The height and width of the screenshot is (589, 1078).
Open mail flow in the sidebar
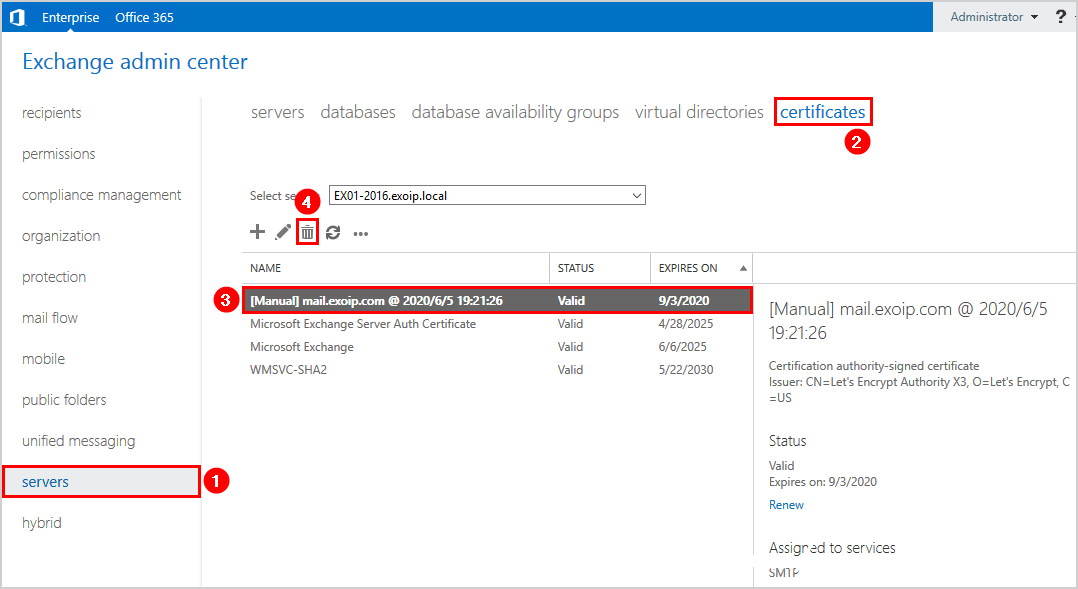tap(50, 318)
